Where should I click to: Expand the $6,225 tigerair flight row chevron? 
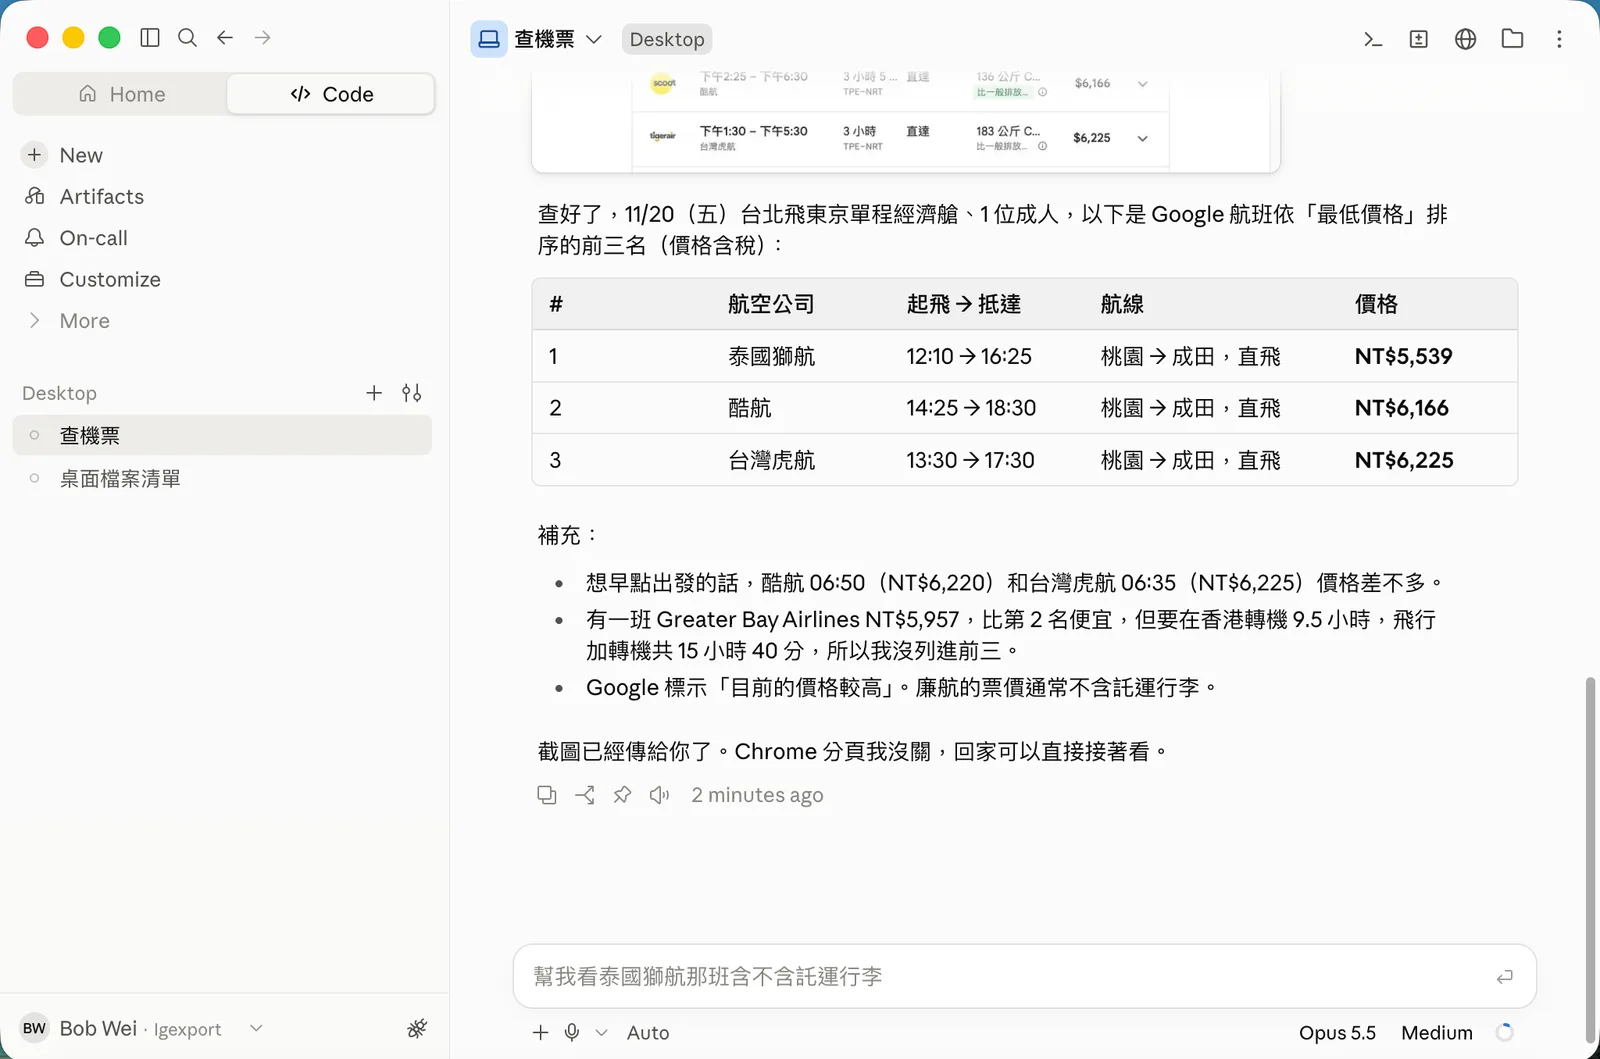[x=1142, y=138]
